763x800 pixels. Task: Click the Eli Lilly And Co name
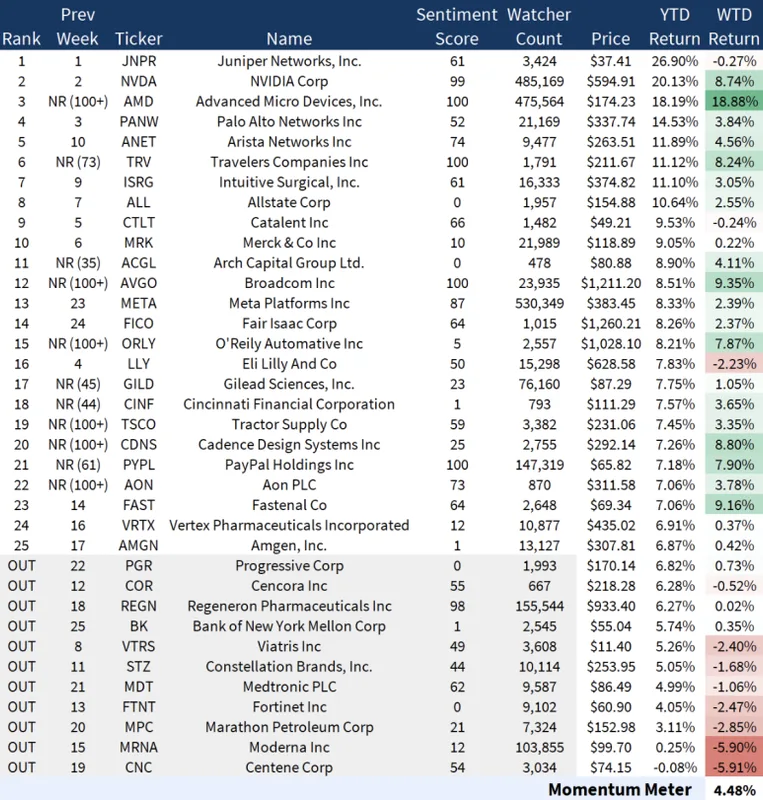tap(289, 363)
